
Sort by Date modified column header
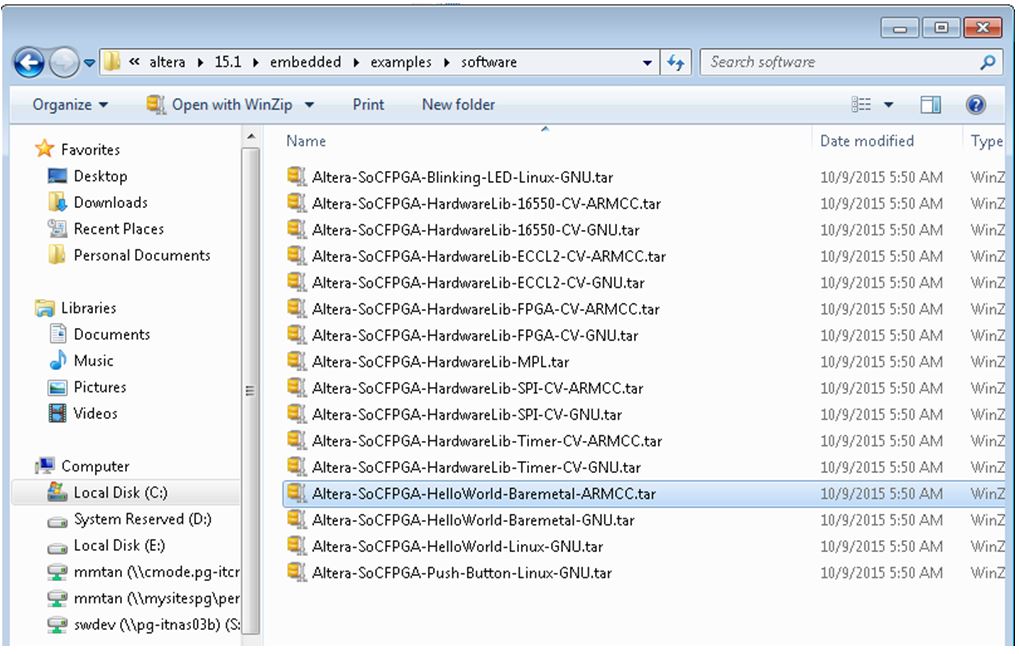point(867,141)
